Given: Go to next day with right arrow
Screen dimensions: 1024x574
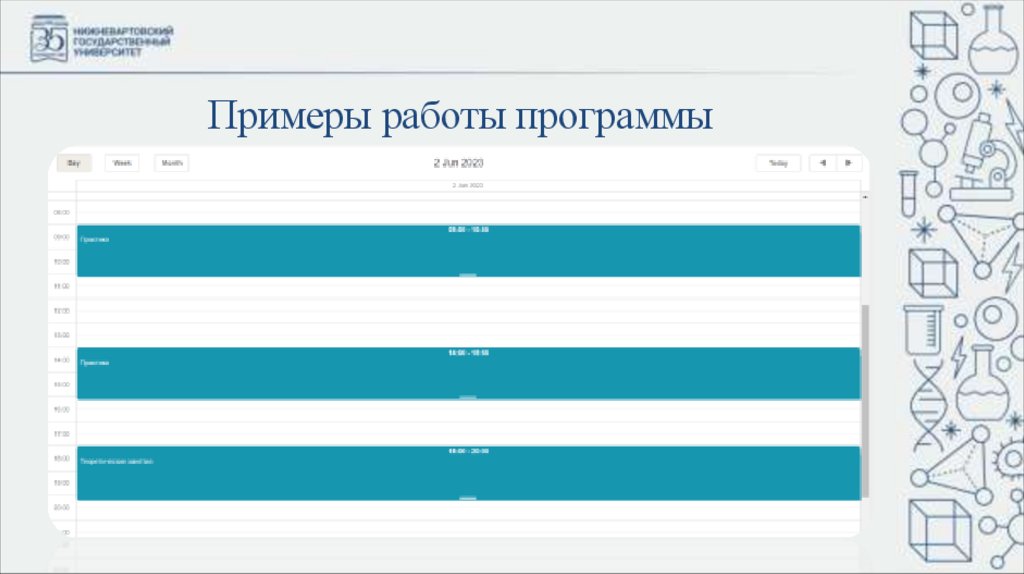Looking at the screenshot, I should [848, 163].
